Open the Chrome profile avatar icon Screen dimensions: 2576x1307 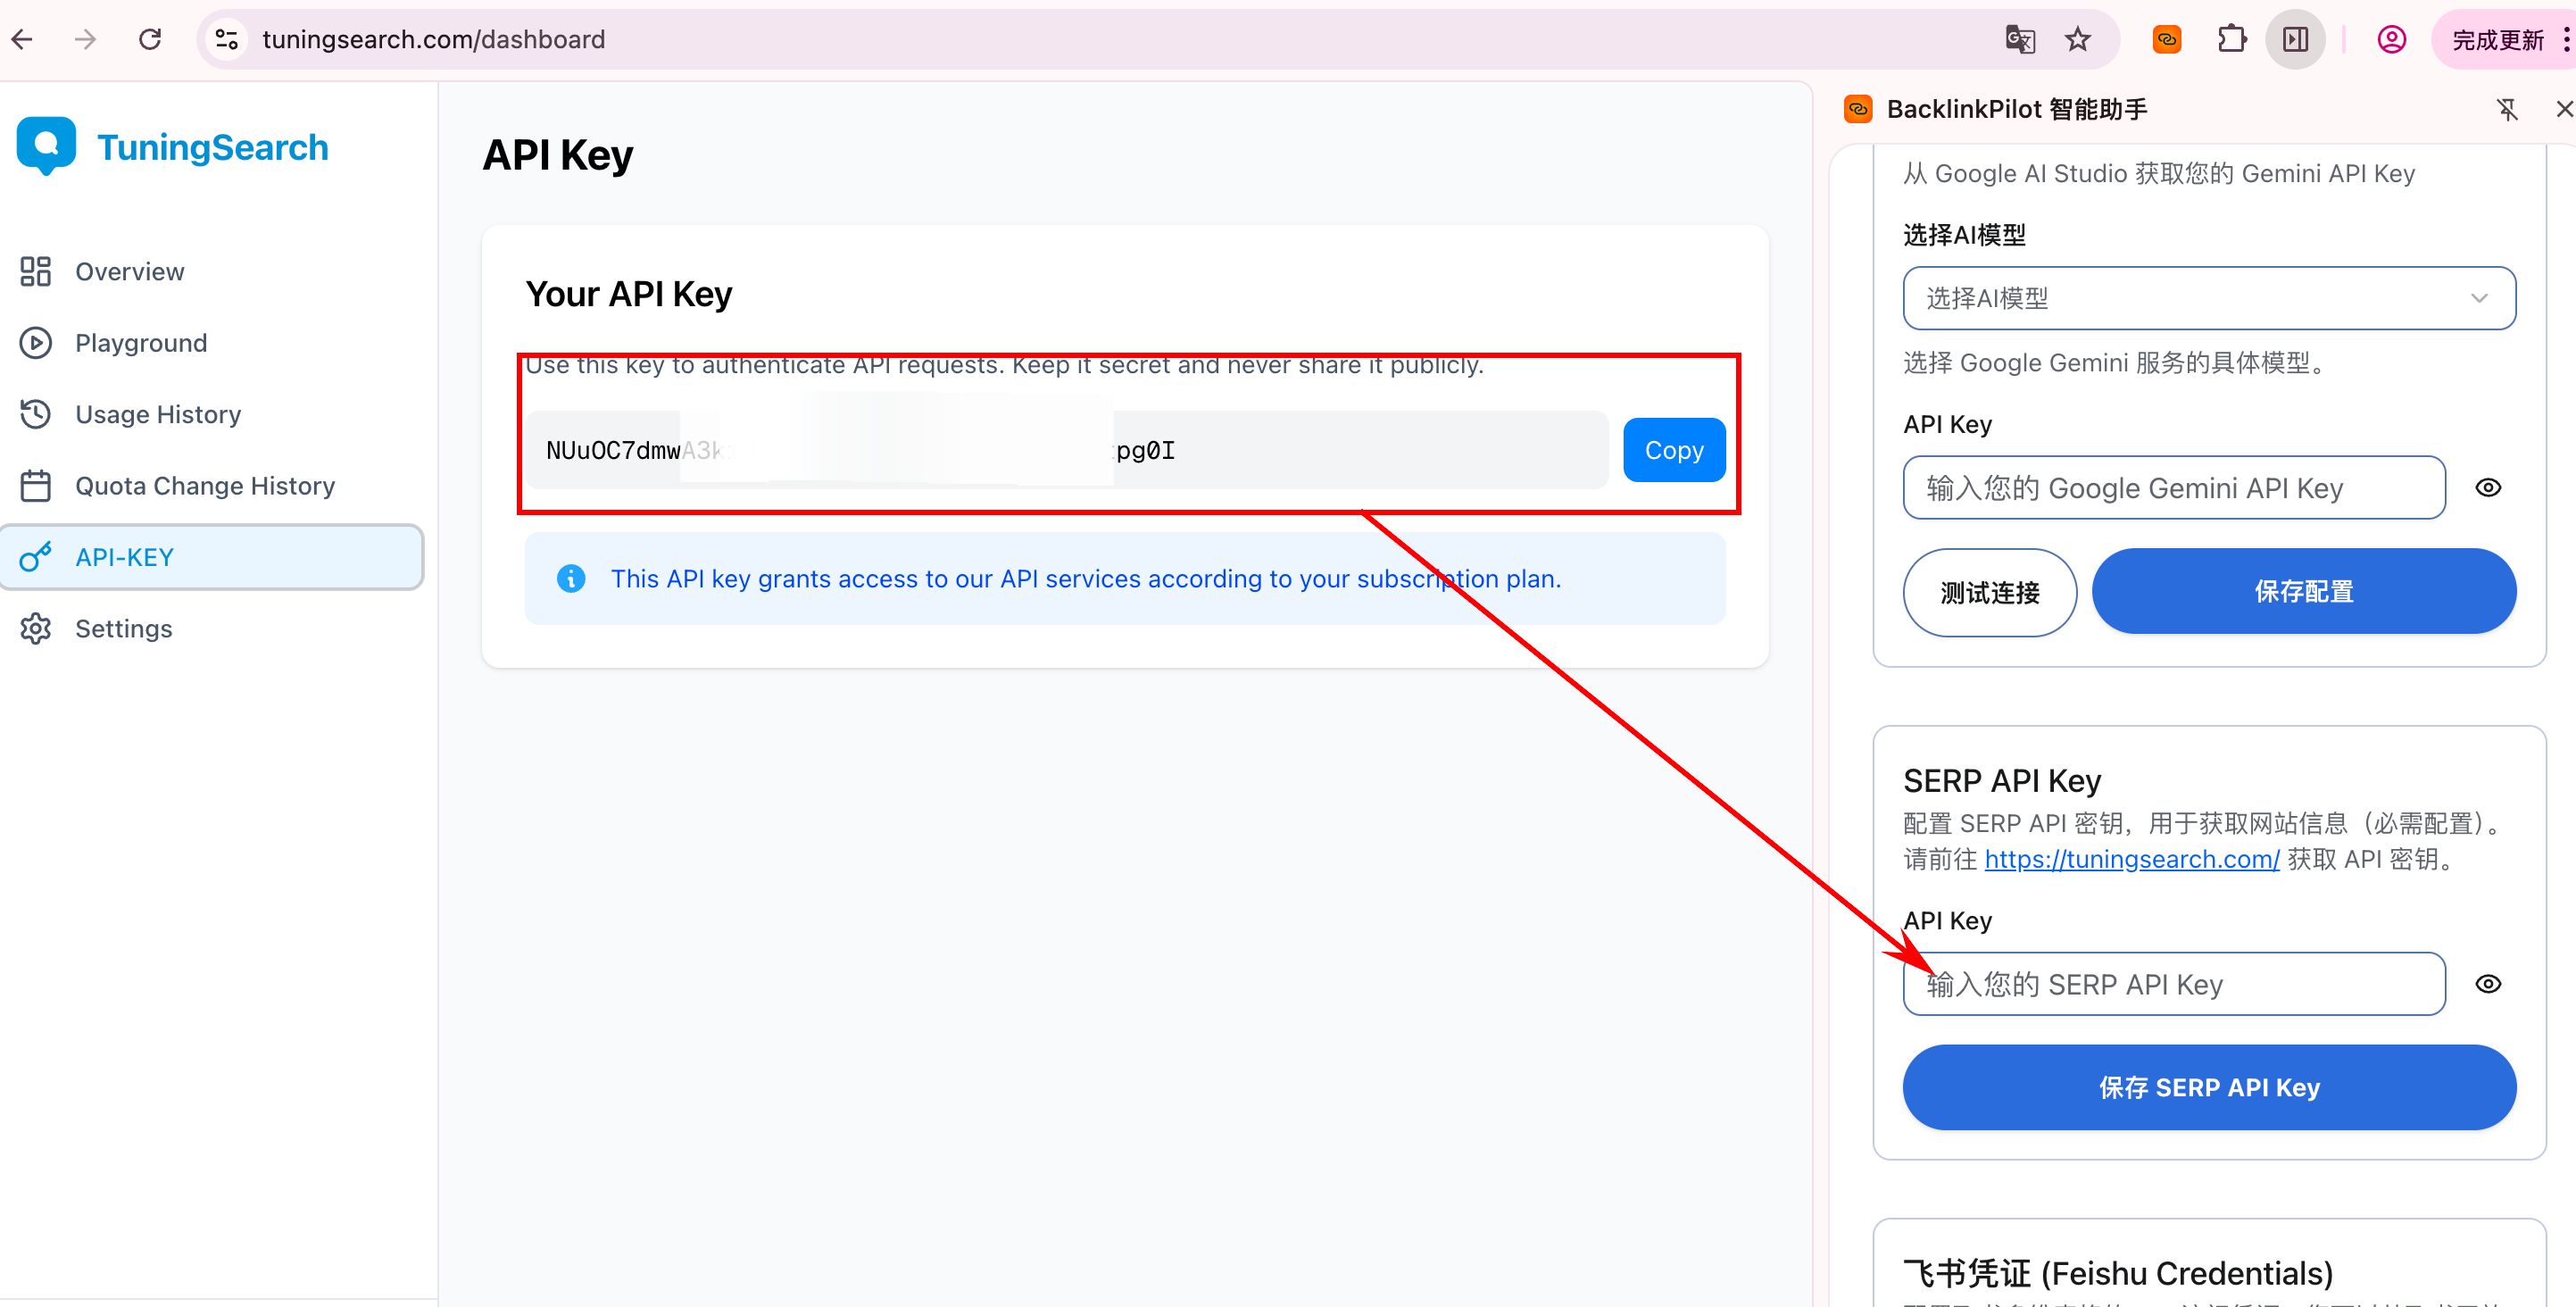pyautogui.click(x=2391, y=39)
